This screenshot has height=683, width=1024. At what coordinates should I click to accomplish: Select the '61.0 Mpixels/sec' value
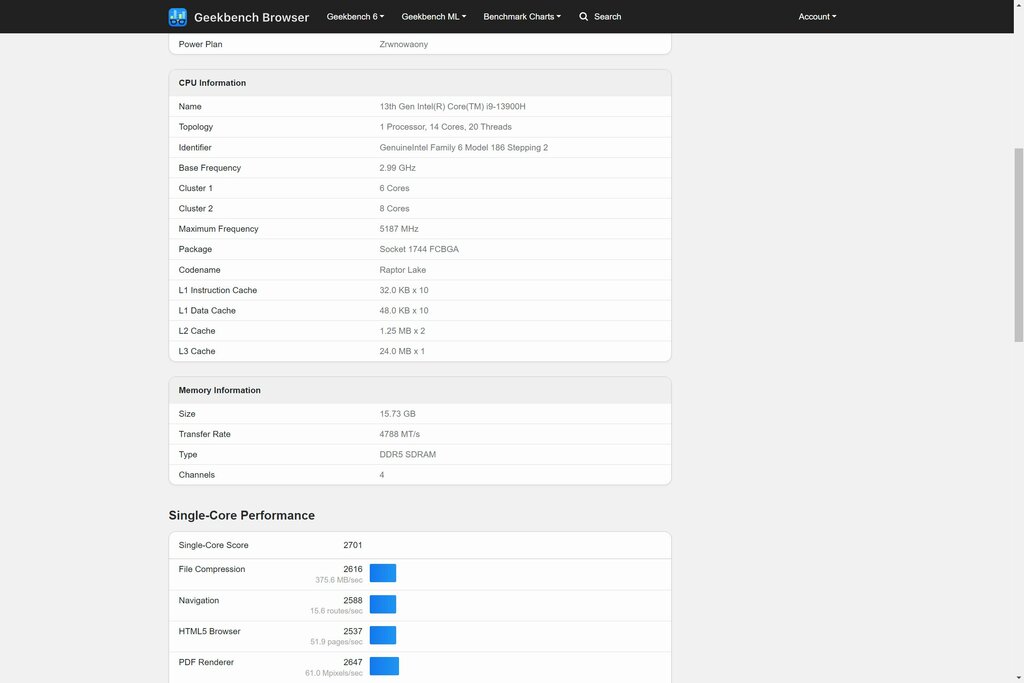(334, 673)
